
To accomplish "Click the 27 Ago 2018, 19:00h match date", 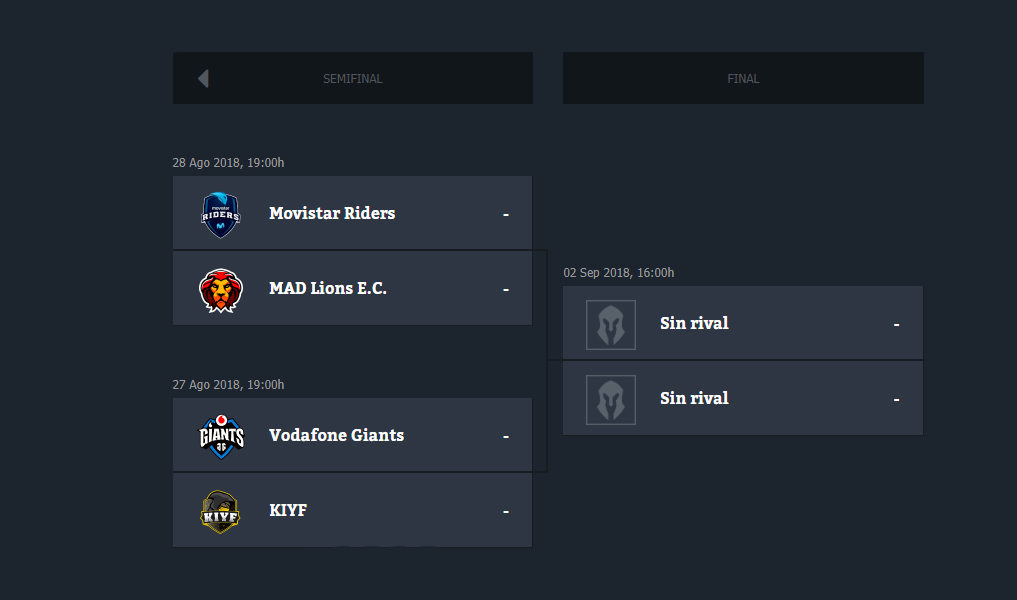I will (229, 385).
